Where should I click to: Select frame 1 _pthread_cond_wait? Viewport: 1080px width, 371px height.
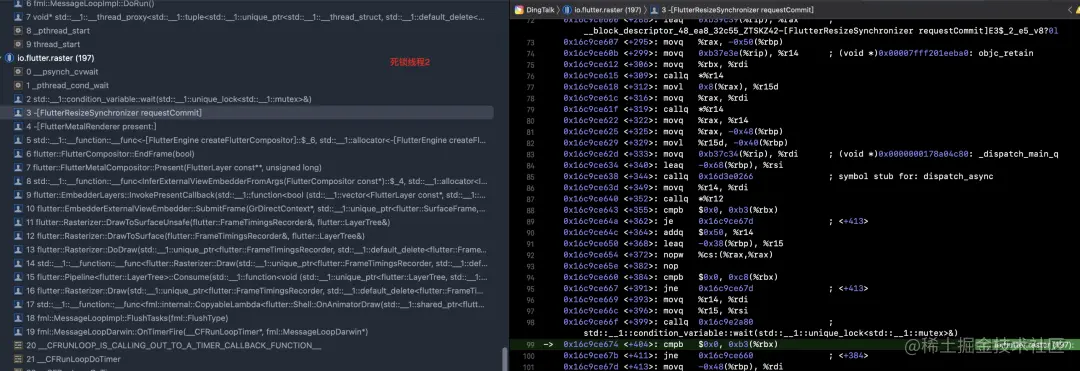click(247, 85)
